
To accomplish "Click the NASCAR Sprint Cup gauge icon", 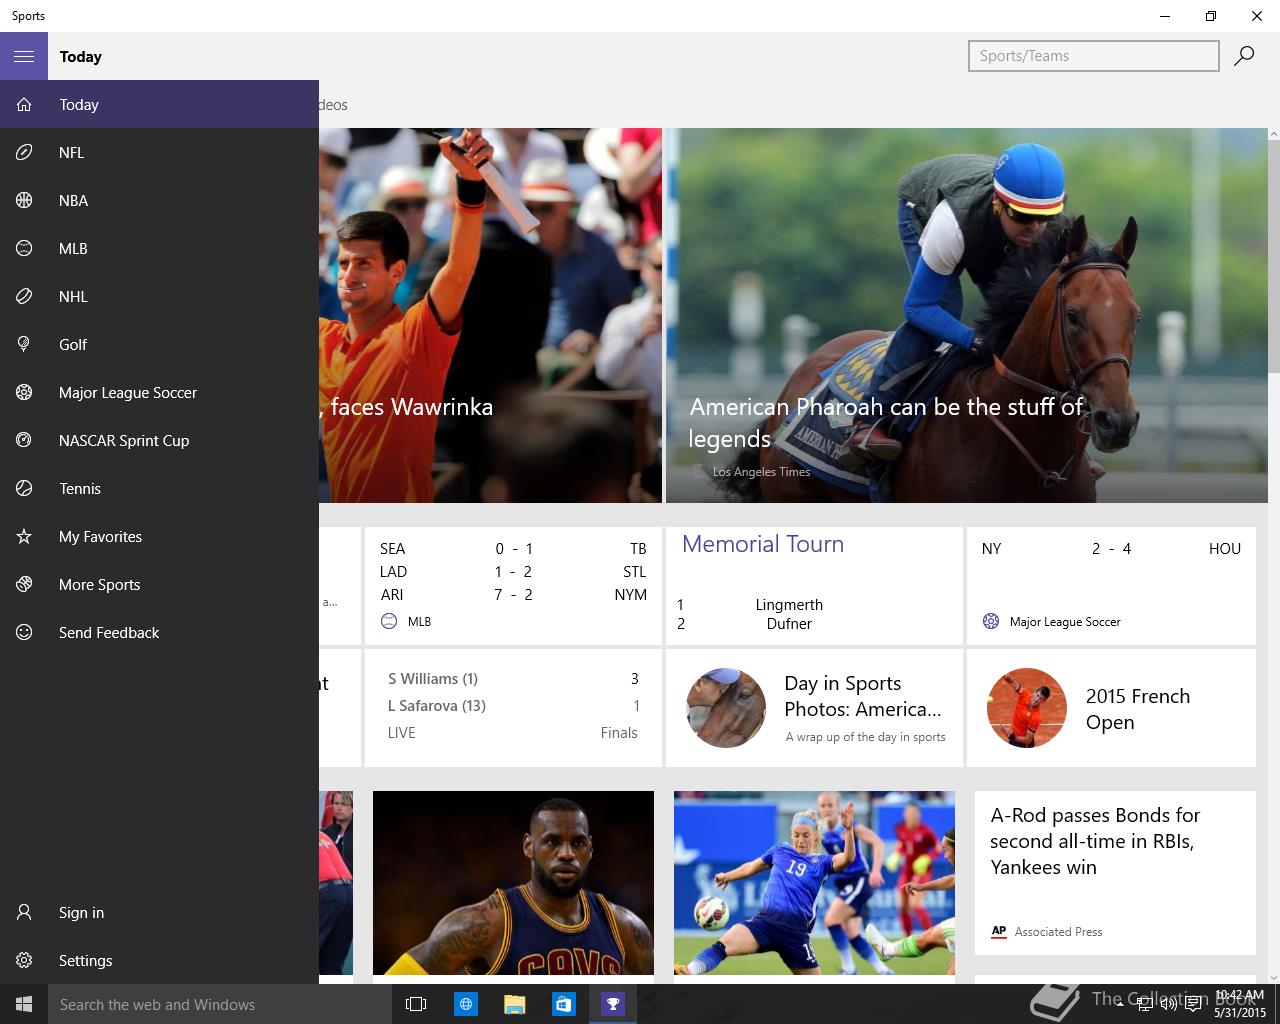I will tap(24, 440).
